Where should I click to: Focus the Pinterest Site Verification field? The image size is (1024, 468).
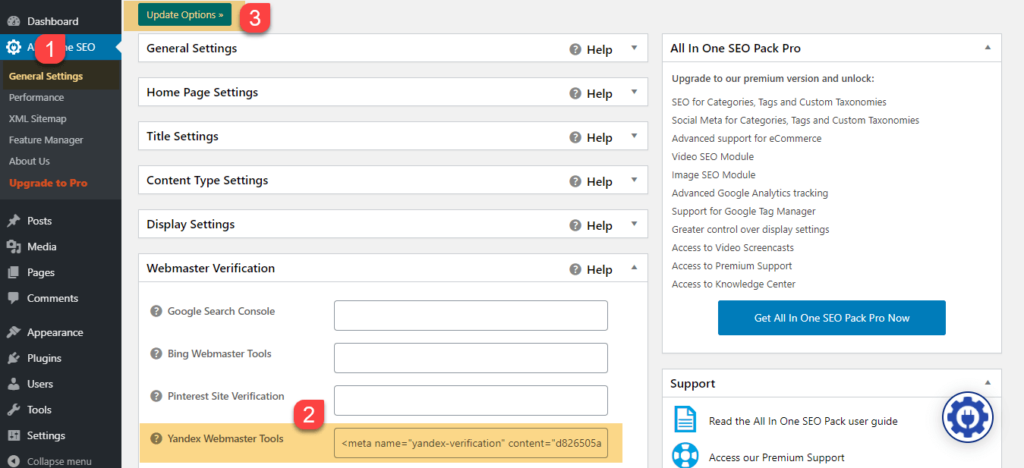tap(471, 400)
